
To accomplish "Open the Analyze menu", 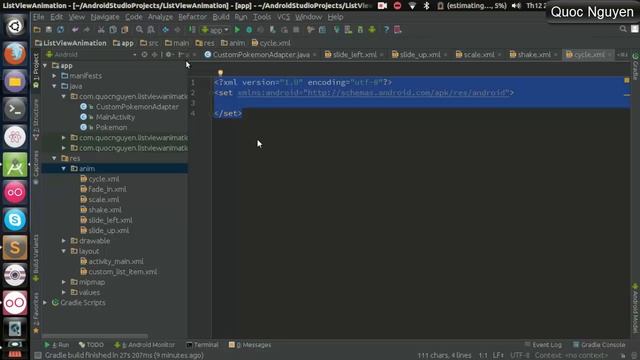I will (x=160, y=17).
